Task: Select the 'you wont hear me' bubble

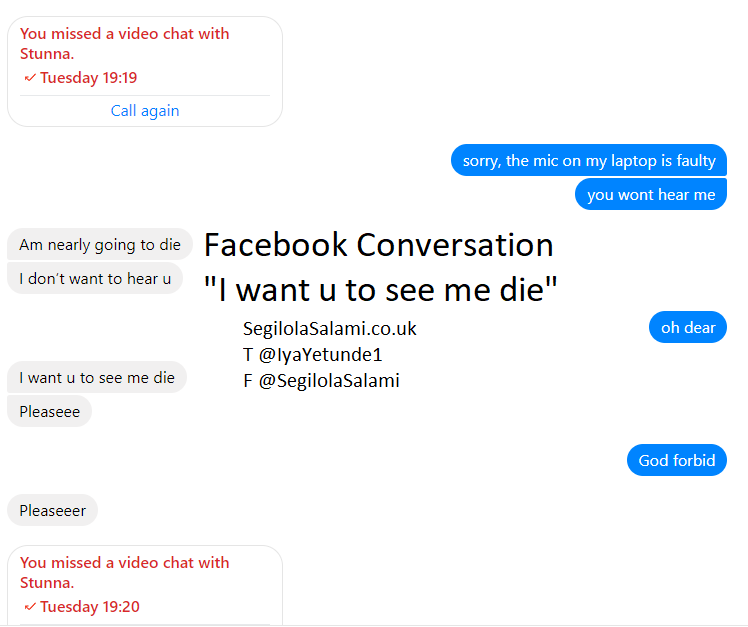Action: pos(651,194)
